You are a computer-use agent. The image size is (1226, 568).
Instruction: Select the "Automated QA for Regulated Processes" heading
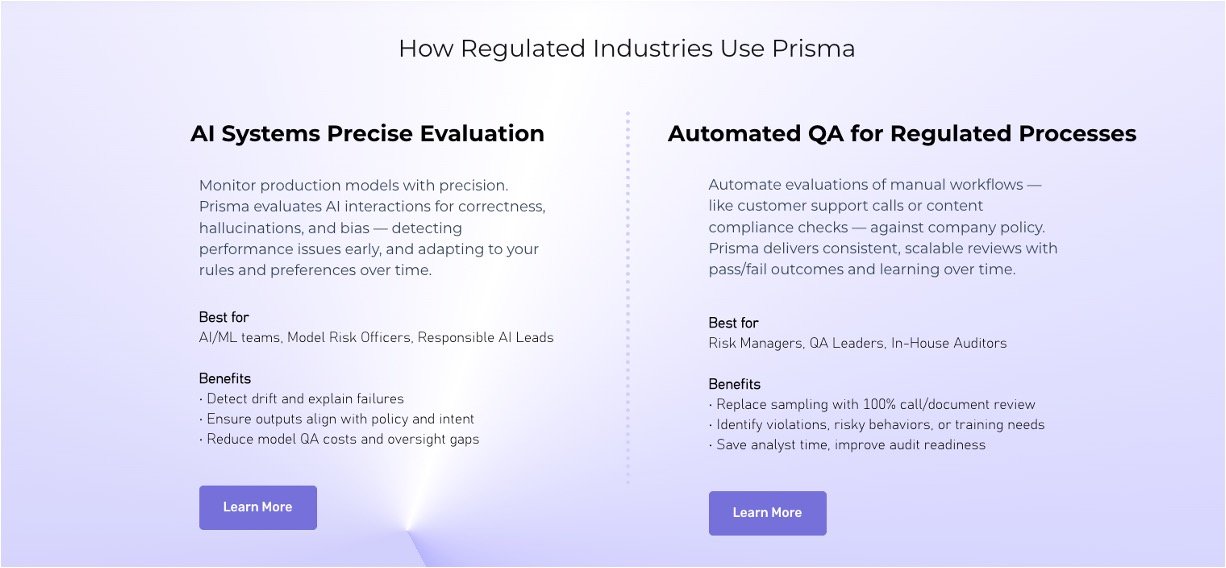pyautogui.click(x=901, y=134)
